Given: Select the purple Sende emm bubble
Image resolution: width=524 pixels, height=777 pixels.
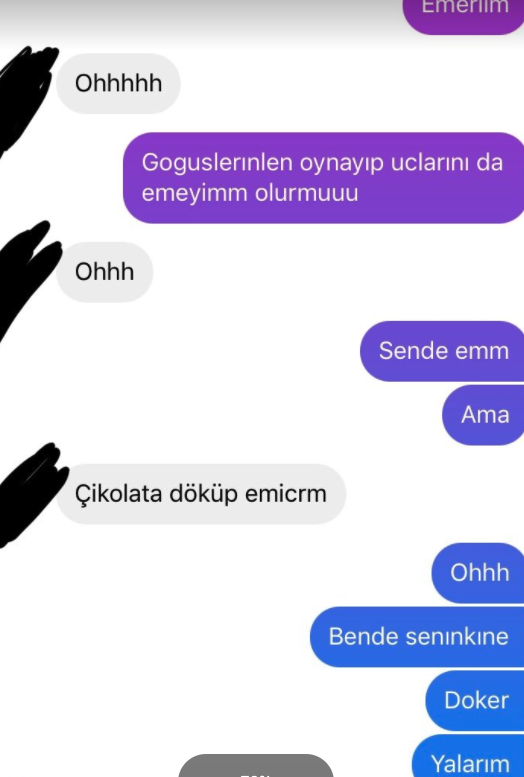Looking at the screenshot, I should 442,351.
